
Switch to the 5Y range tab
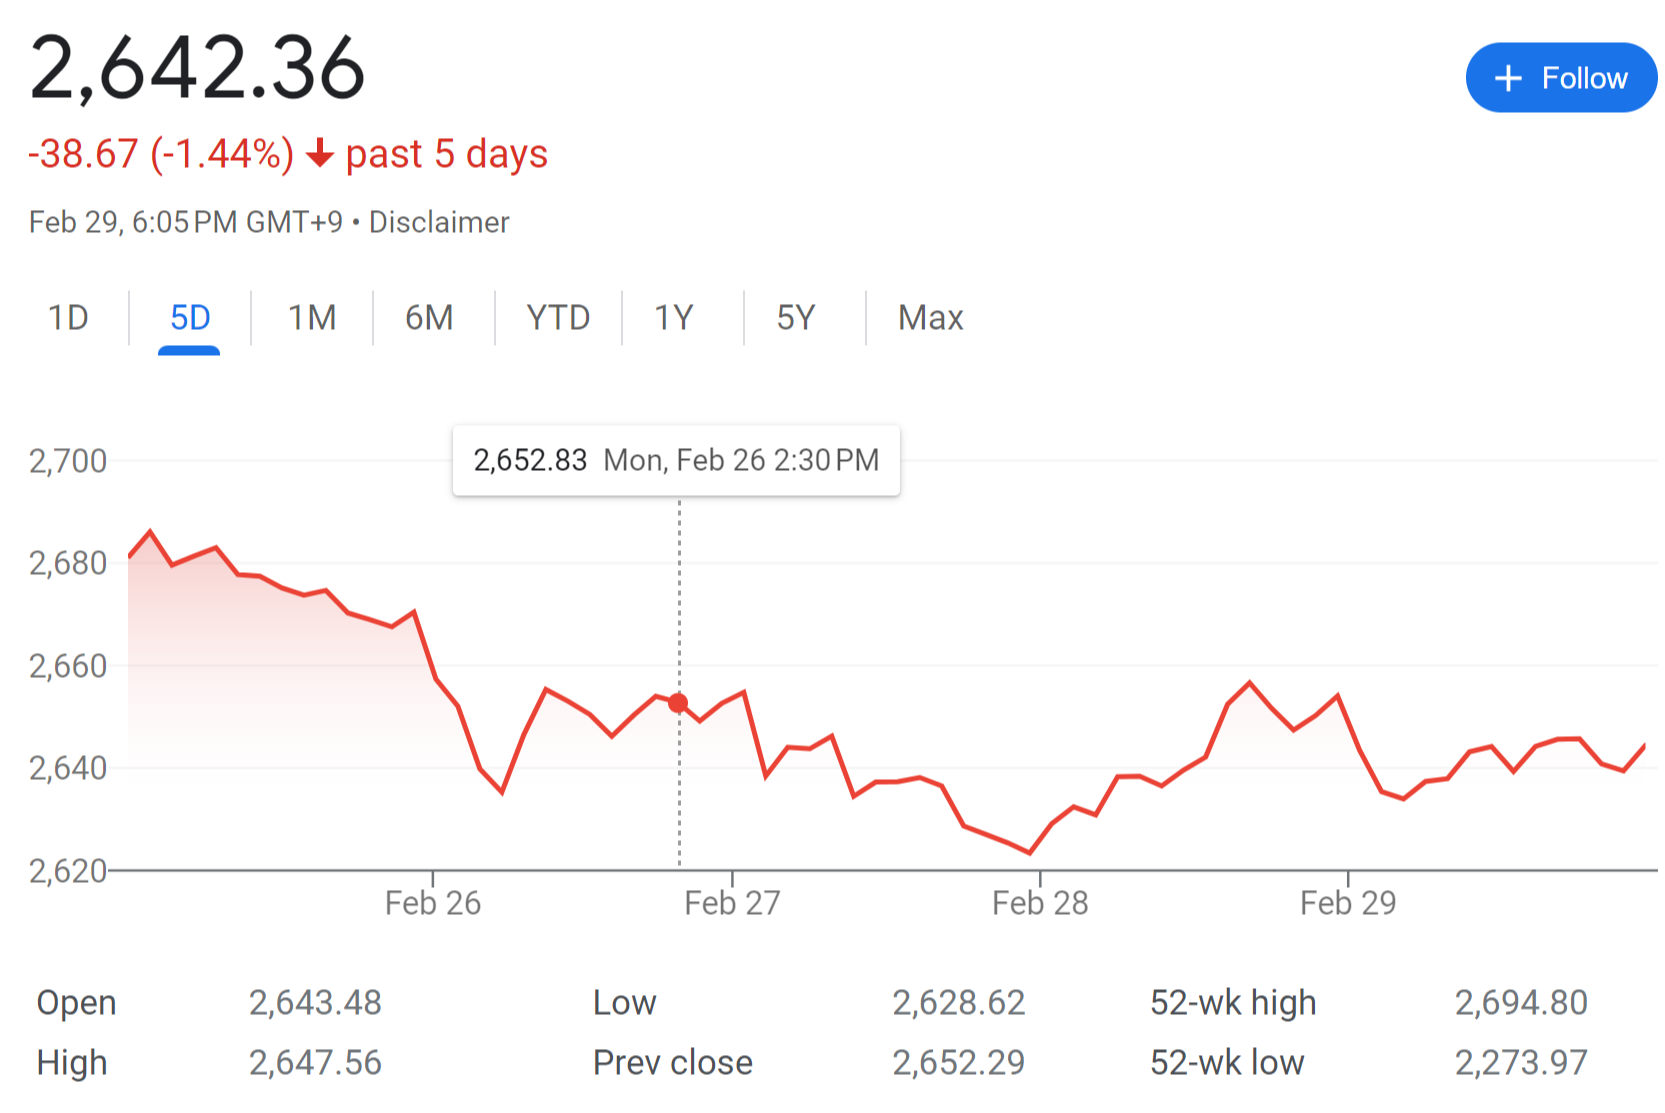click(796, 318)
